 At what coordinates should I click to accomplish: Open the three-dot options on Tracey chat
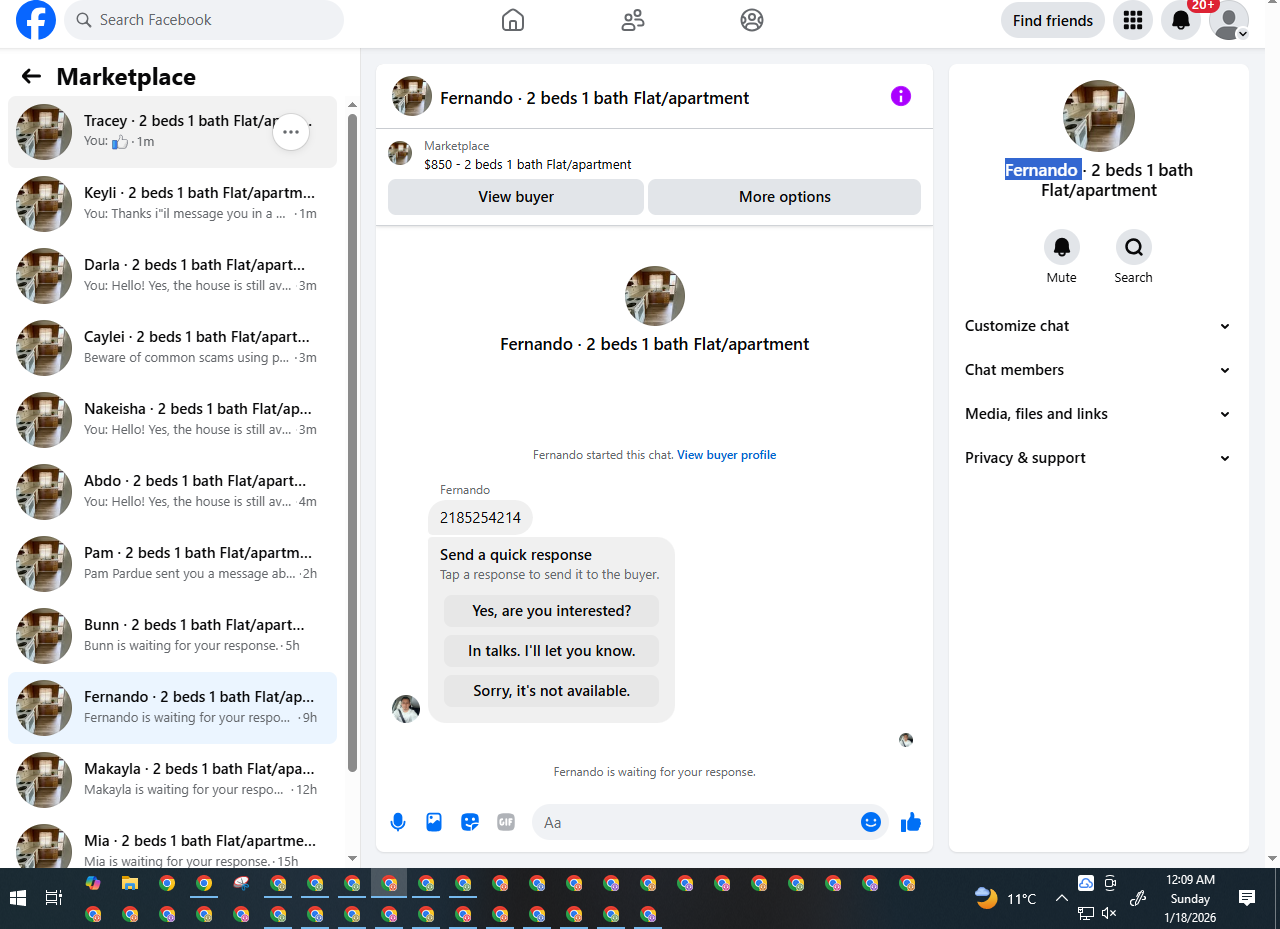point(291,131)
